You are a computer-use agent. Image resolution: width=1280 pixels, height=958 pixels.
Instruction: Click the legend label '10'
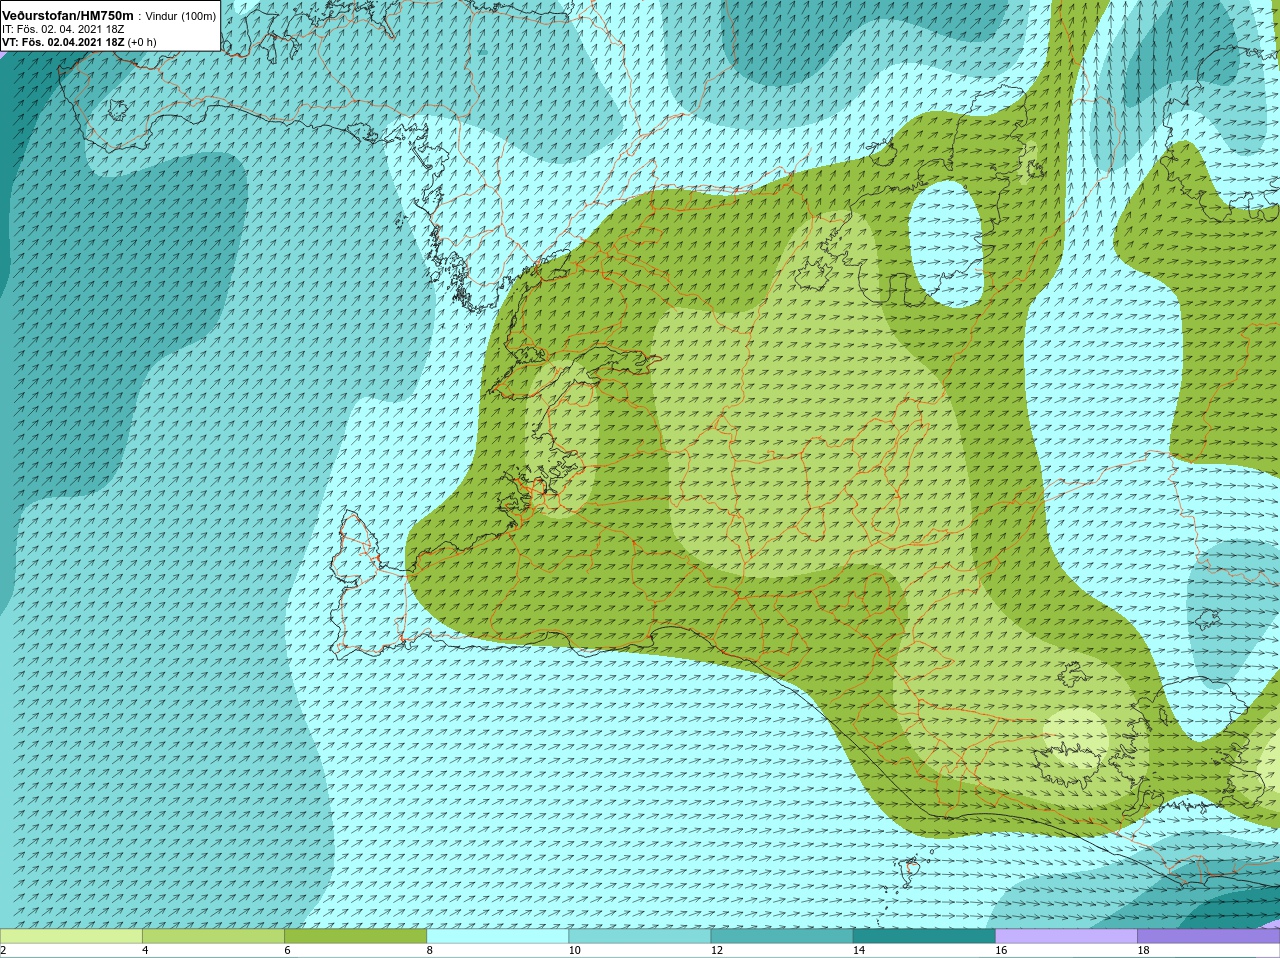[575, 950]
